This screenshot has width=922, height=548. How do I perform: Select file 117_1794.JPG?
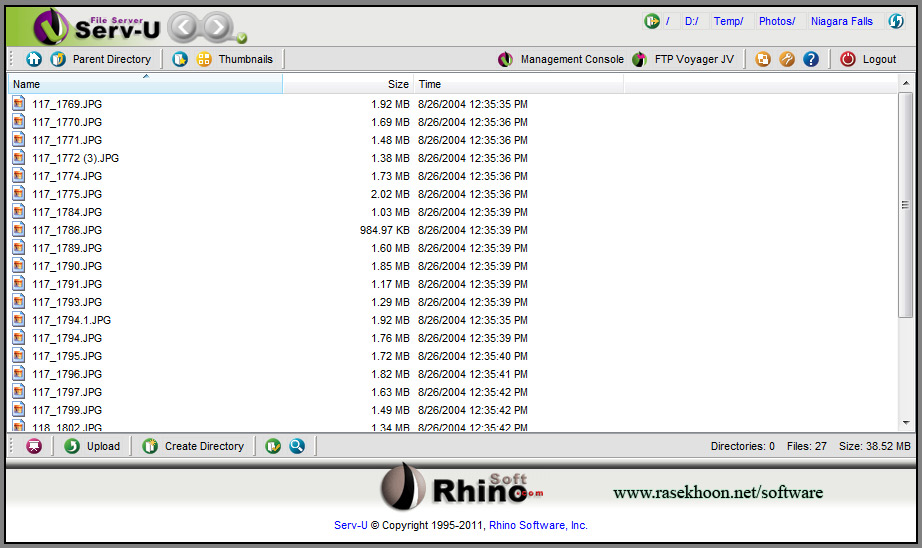tap(67, 338)
